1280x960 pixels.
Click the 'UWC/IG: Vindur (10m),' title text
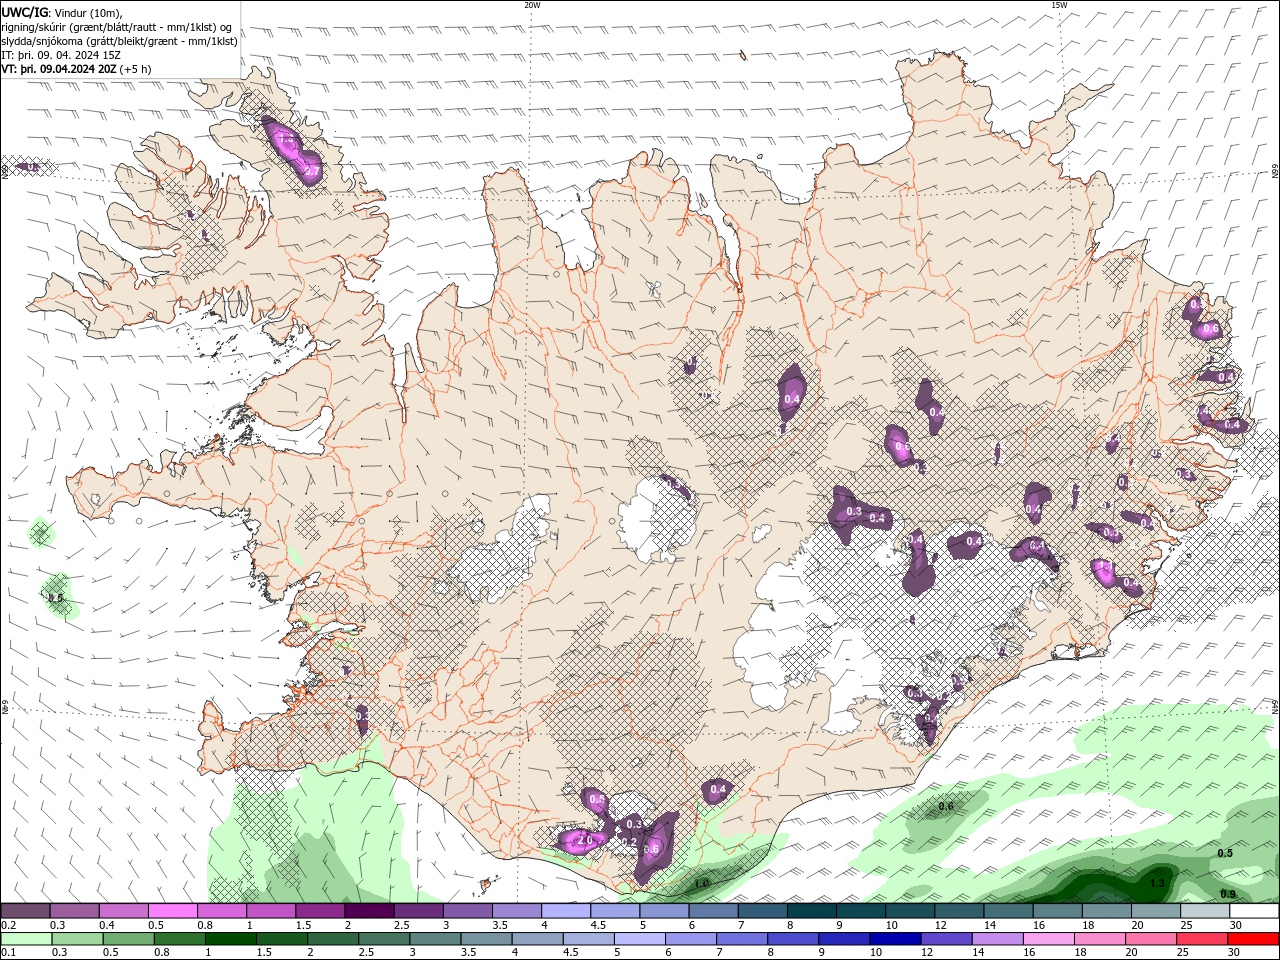click(x=62, y=12)
